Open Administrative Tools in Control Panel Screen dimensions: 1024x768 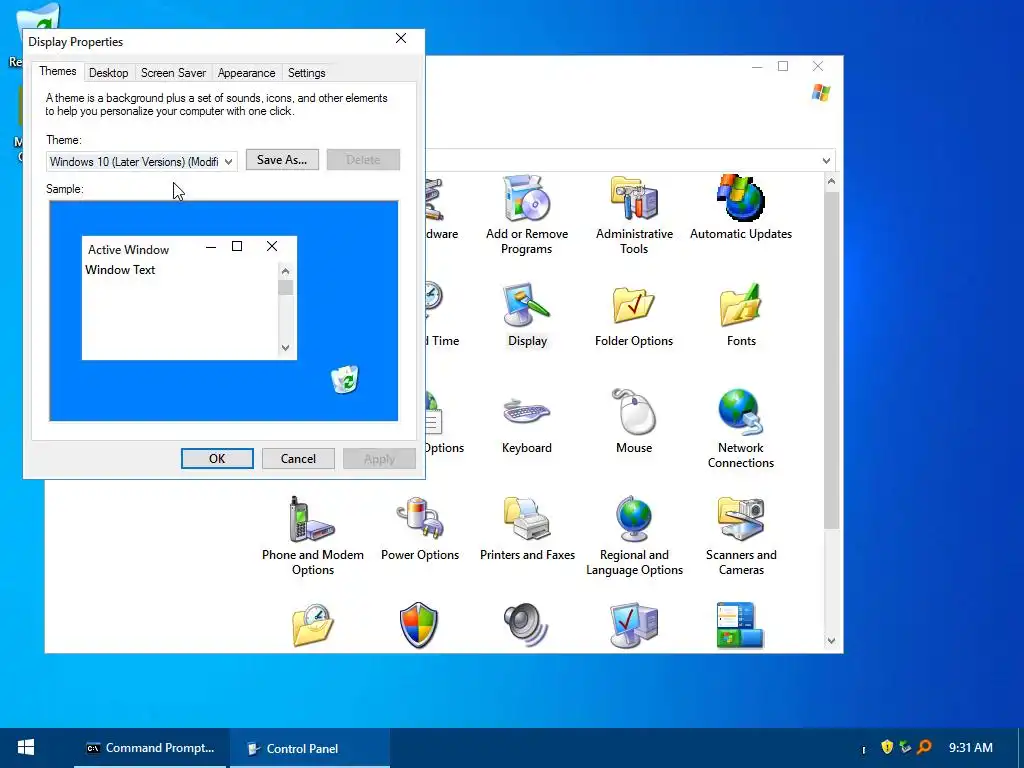[634, 216]
